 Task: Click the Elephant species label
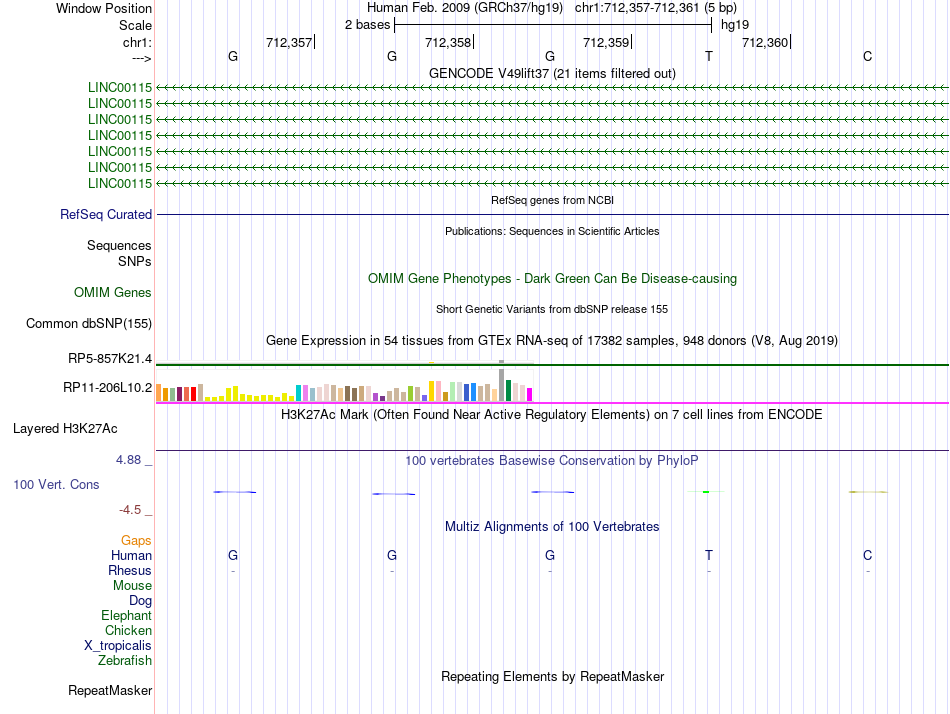[x=126, y=616]
